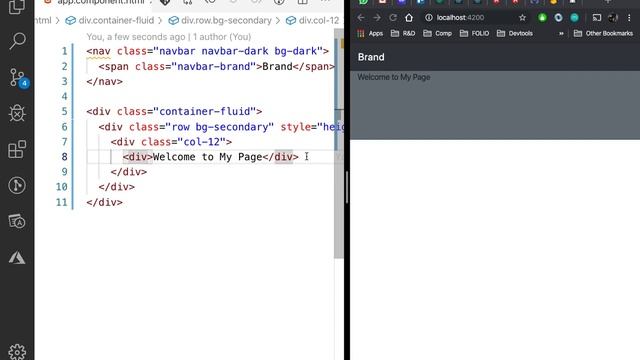Click the col-12 div on line 7
Image resolution: width=640 pixels, height=360 pixels.
[x=171, y=142]
